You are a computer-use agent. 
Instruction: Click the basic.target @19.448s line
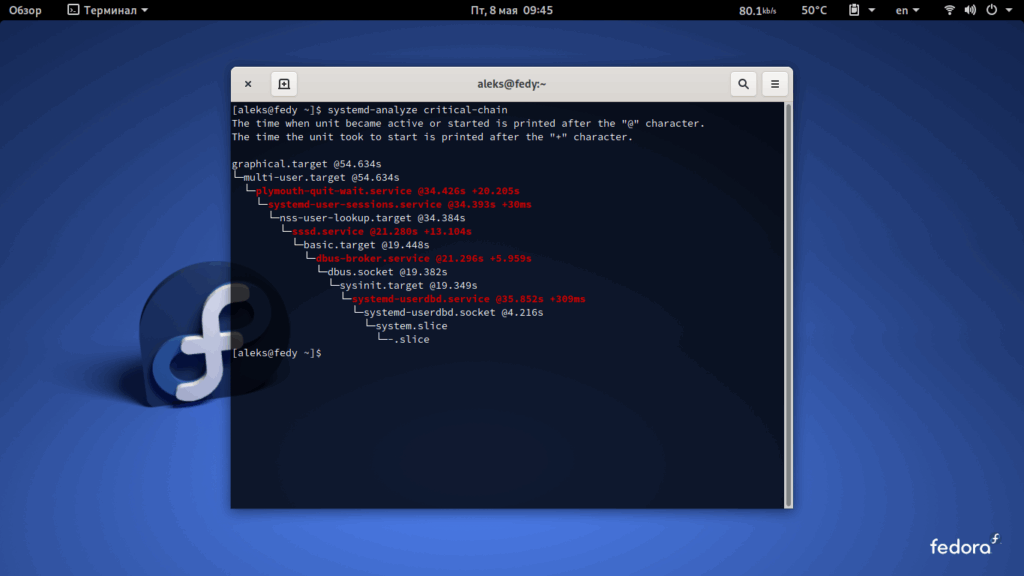pyautogui.click(x=366, y=245)
